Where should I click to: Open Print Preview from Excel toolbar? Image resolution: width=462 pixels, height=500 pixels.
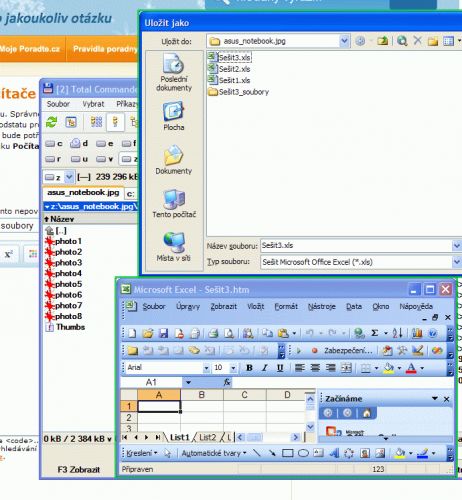(x=229, y=333)
